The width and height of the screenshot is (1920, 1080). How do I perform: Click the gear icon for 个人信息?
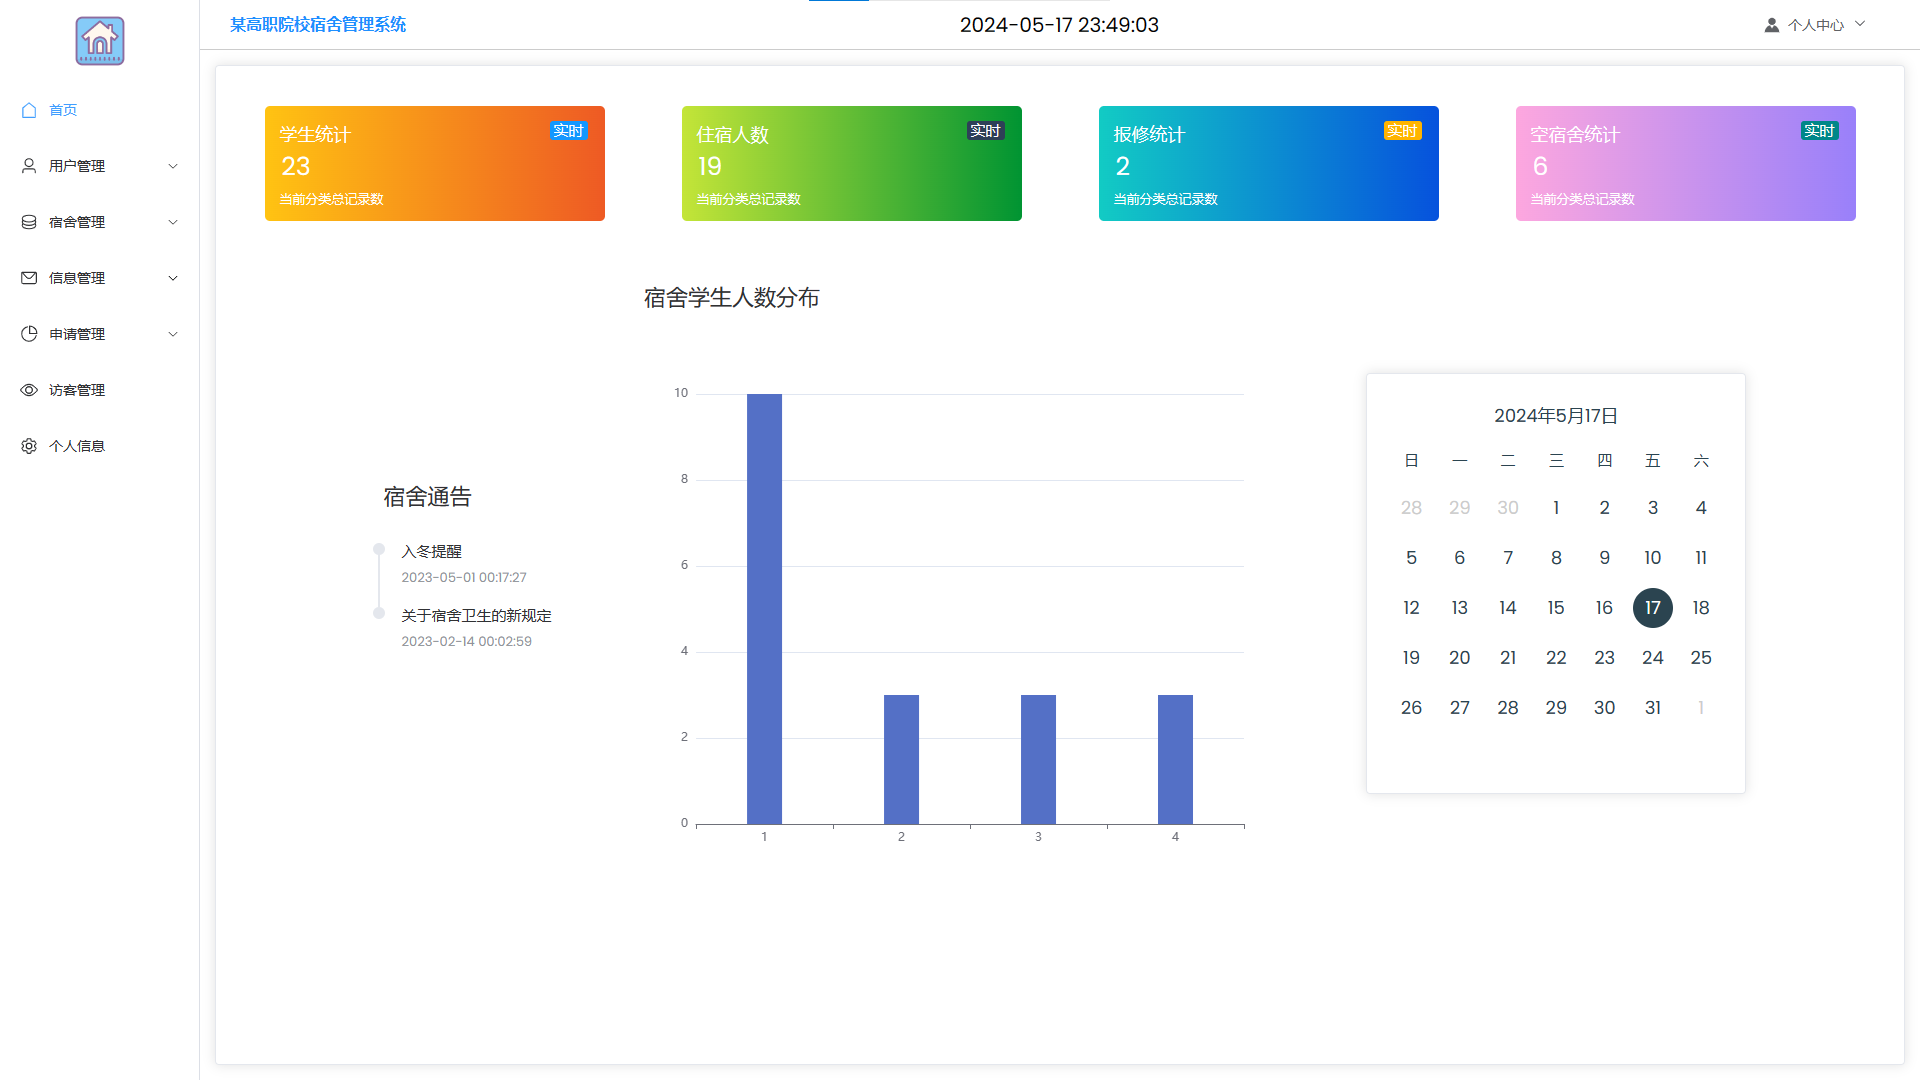pyautogui.click(x=29, y=446)
